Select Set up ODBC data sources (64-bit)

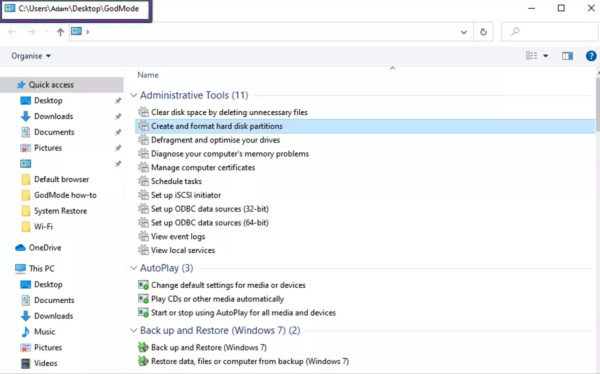point(210,222)
